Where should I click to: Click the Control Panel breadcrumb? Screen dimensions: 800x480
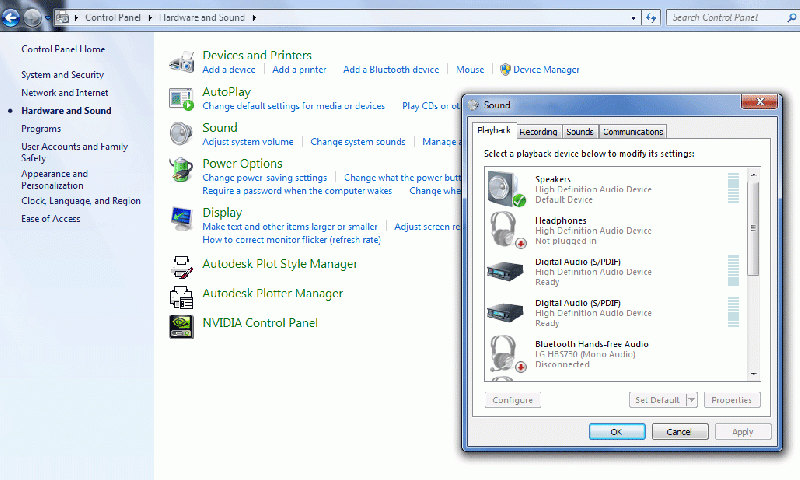coord(113,18)
